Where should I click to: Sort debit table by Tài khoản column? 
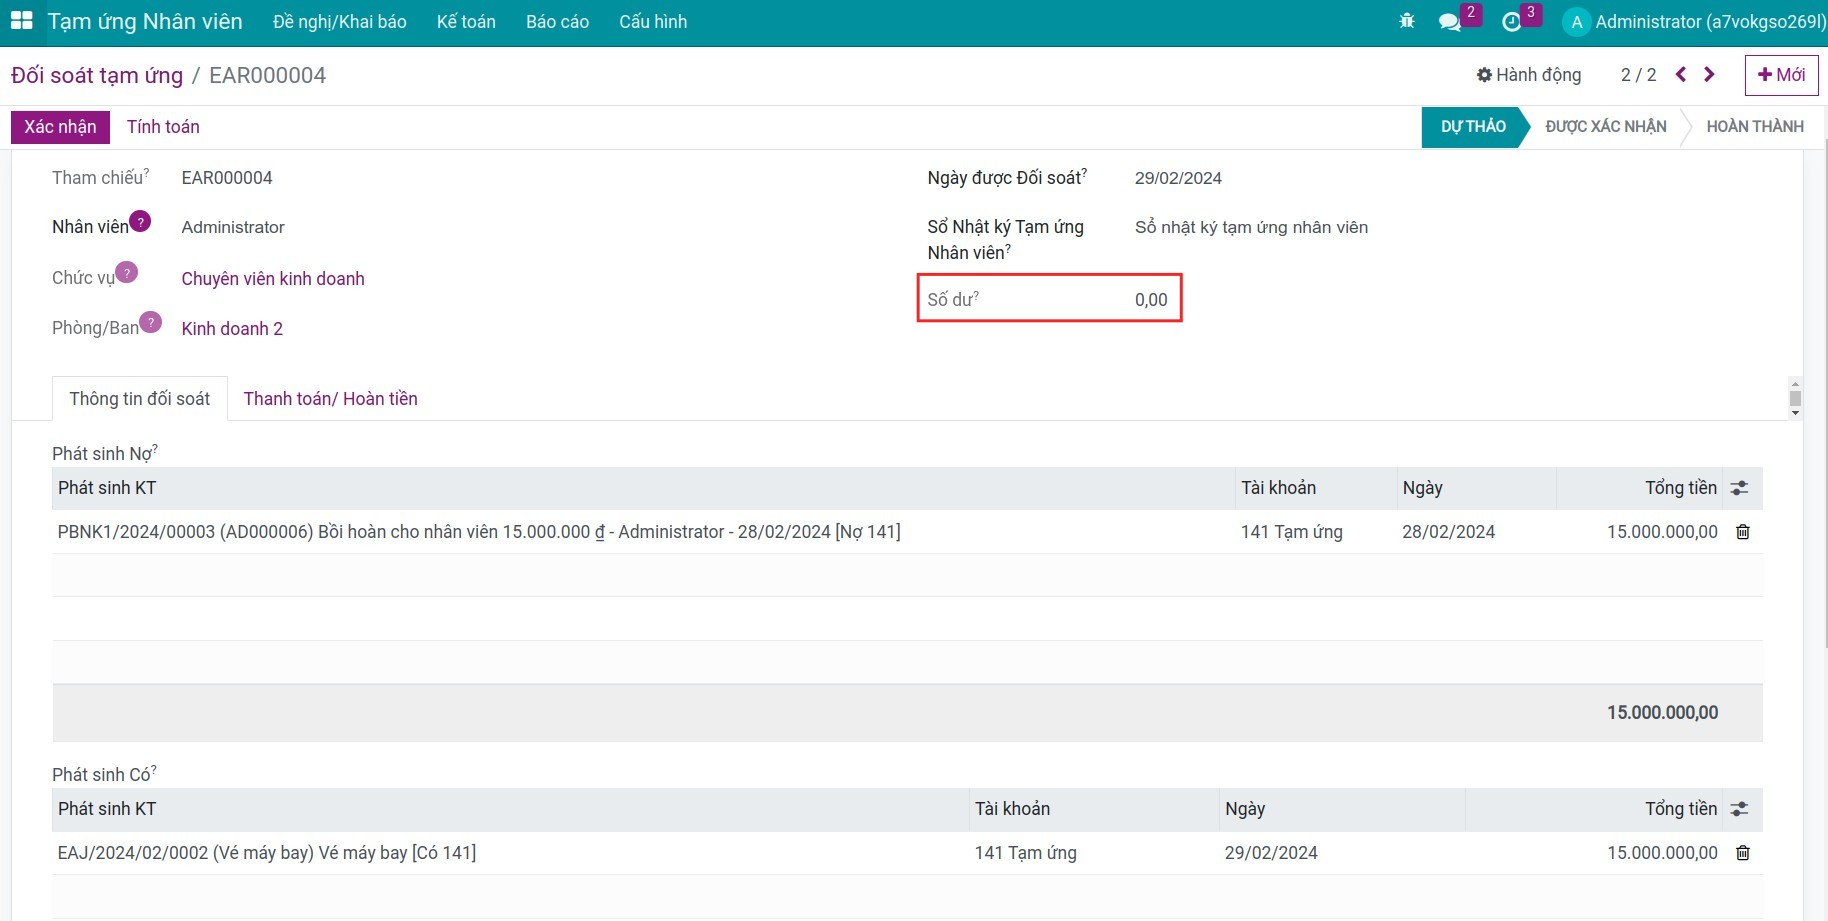click(x=1315, y=488)
